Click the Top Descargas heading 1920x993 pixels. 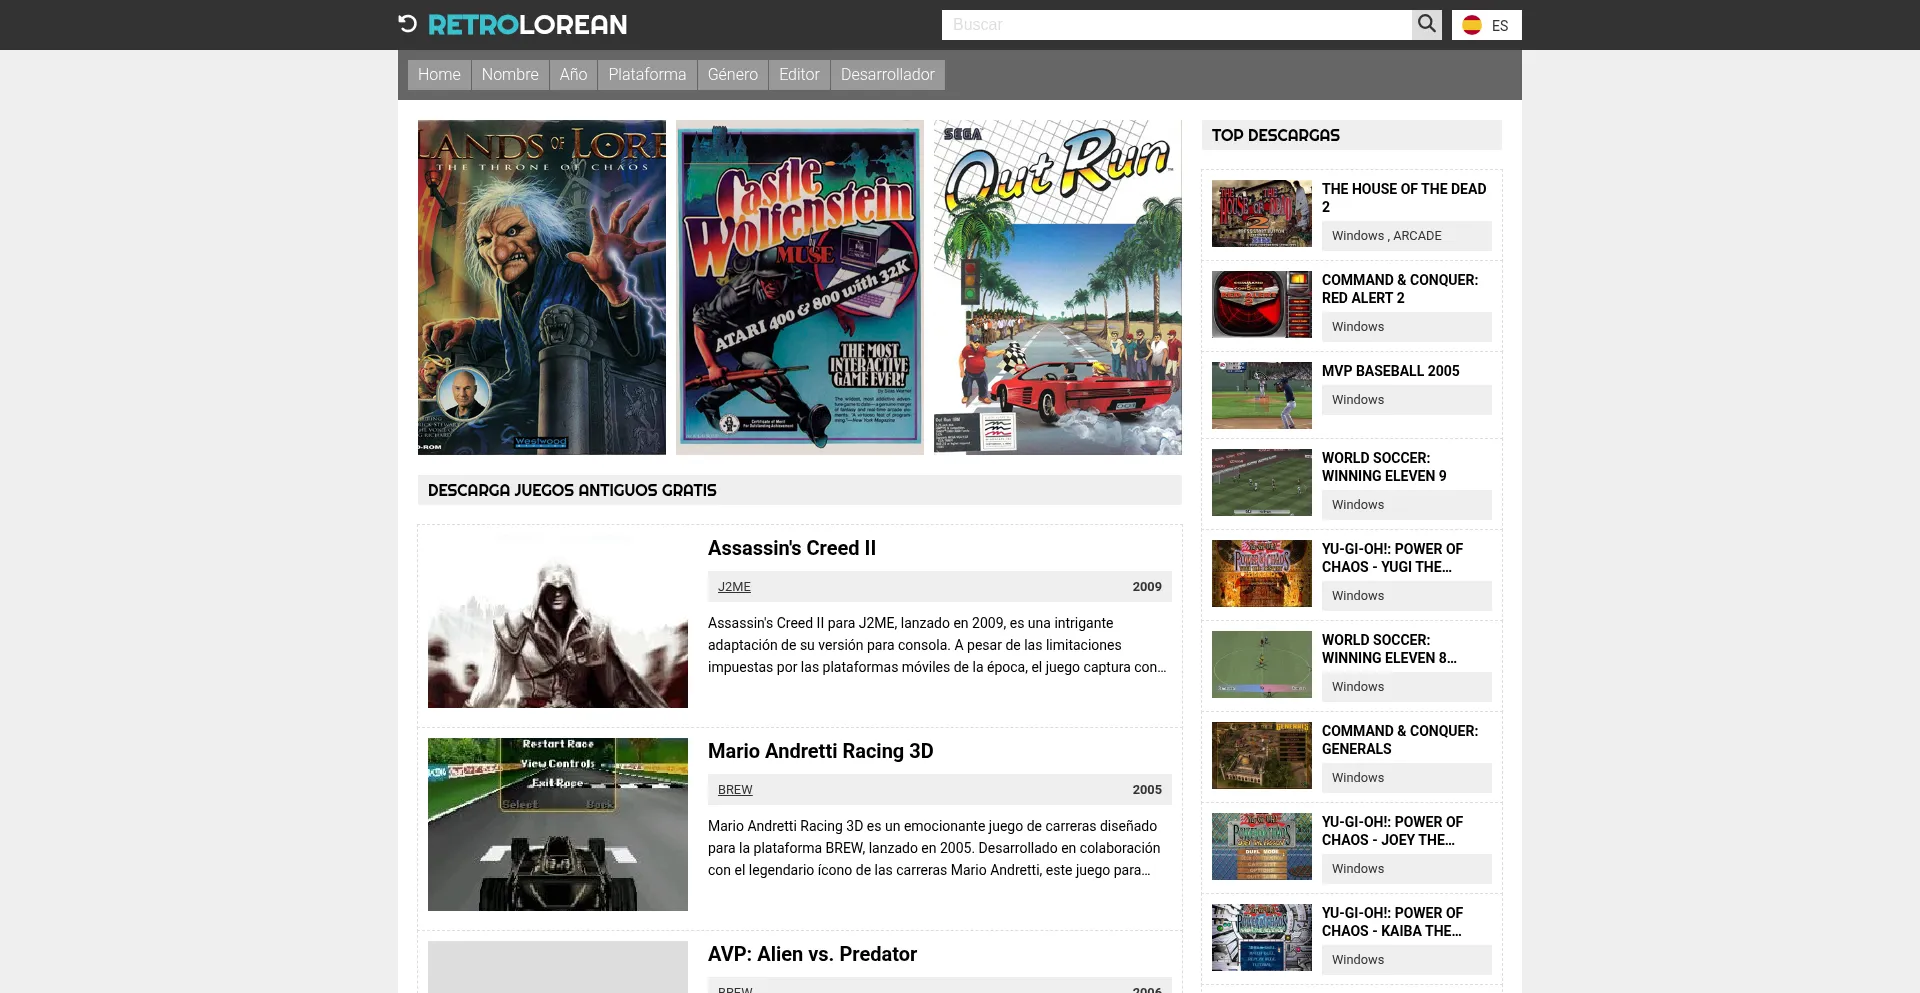tap(1276, 135)
